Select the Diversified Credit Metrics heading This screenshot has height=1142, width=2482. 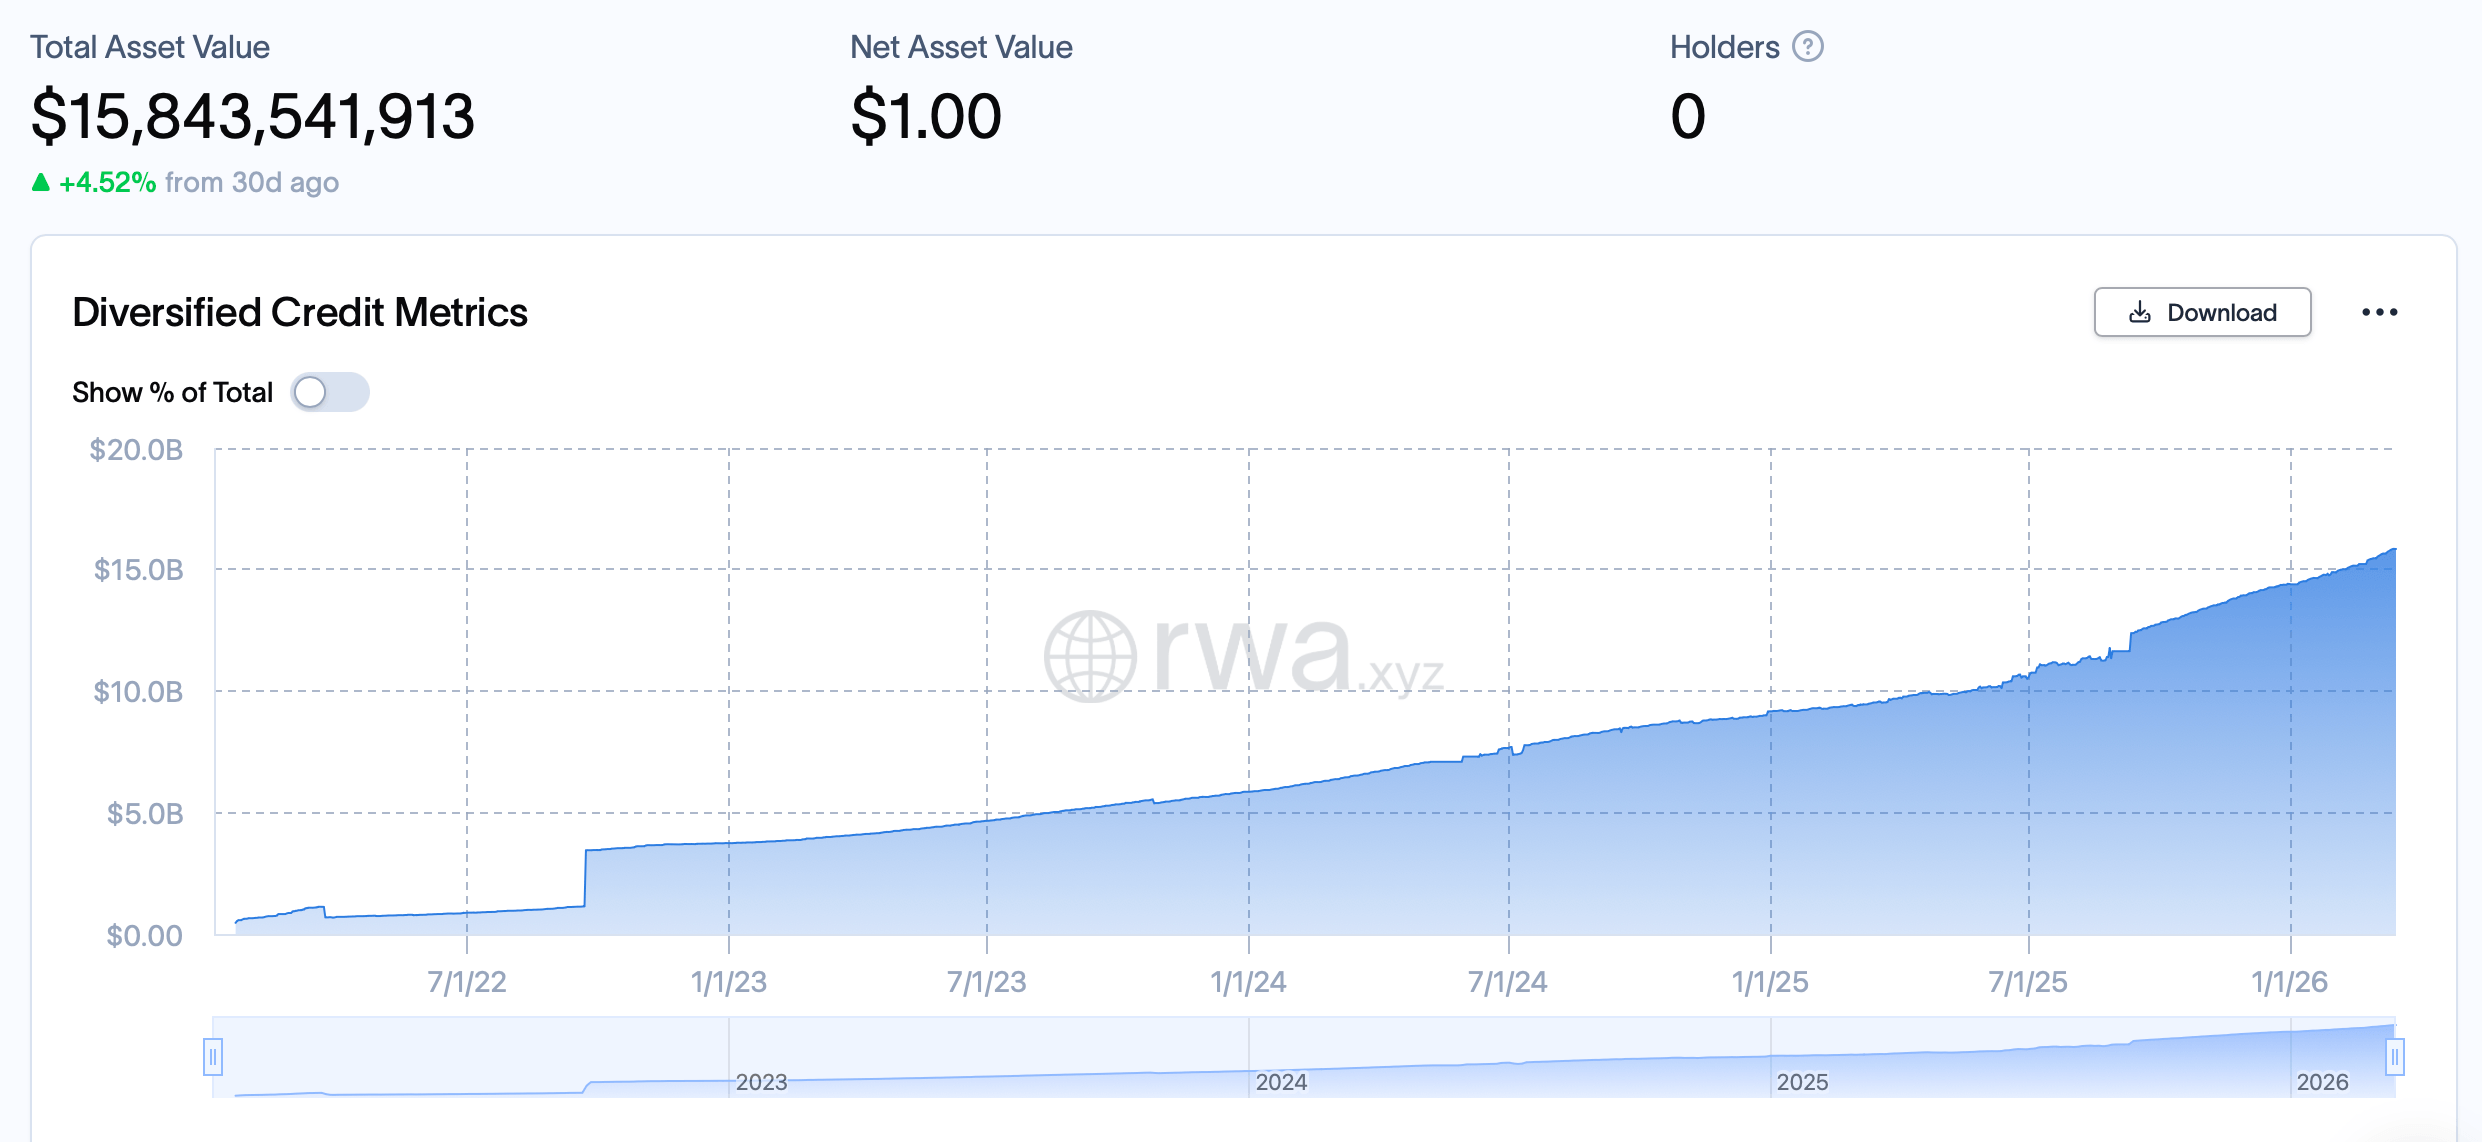(x=300, y=312)
